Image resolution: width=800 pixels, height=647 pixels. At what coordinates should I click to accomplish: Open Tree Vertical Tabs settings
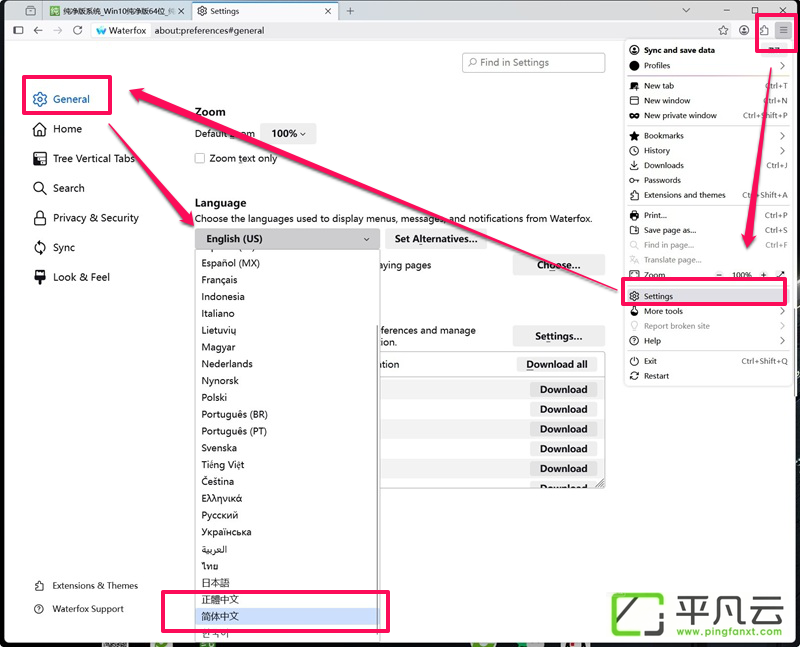(x=83, y=159)
